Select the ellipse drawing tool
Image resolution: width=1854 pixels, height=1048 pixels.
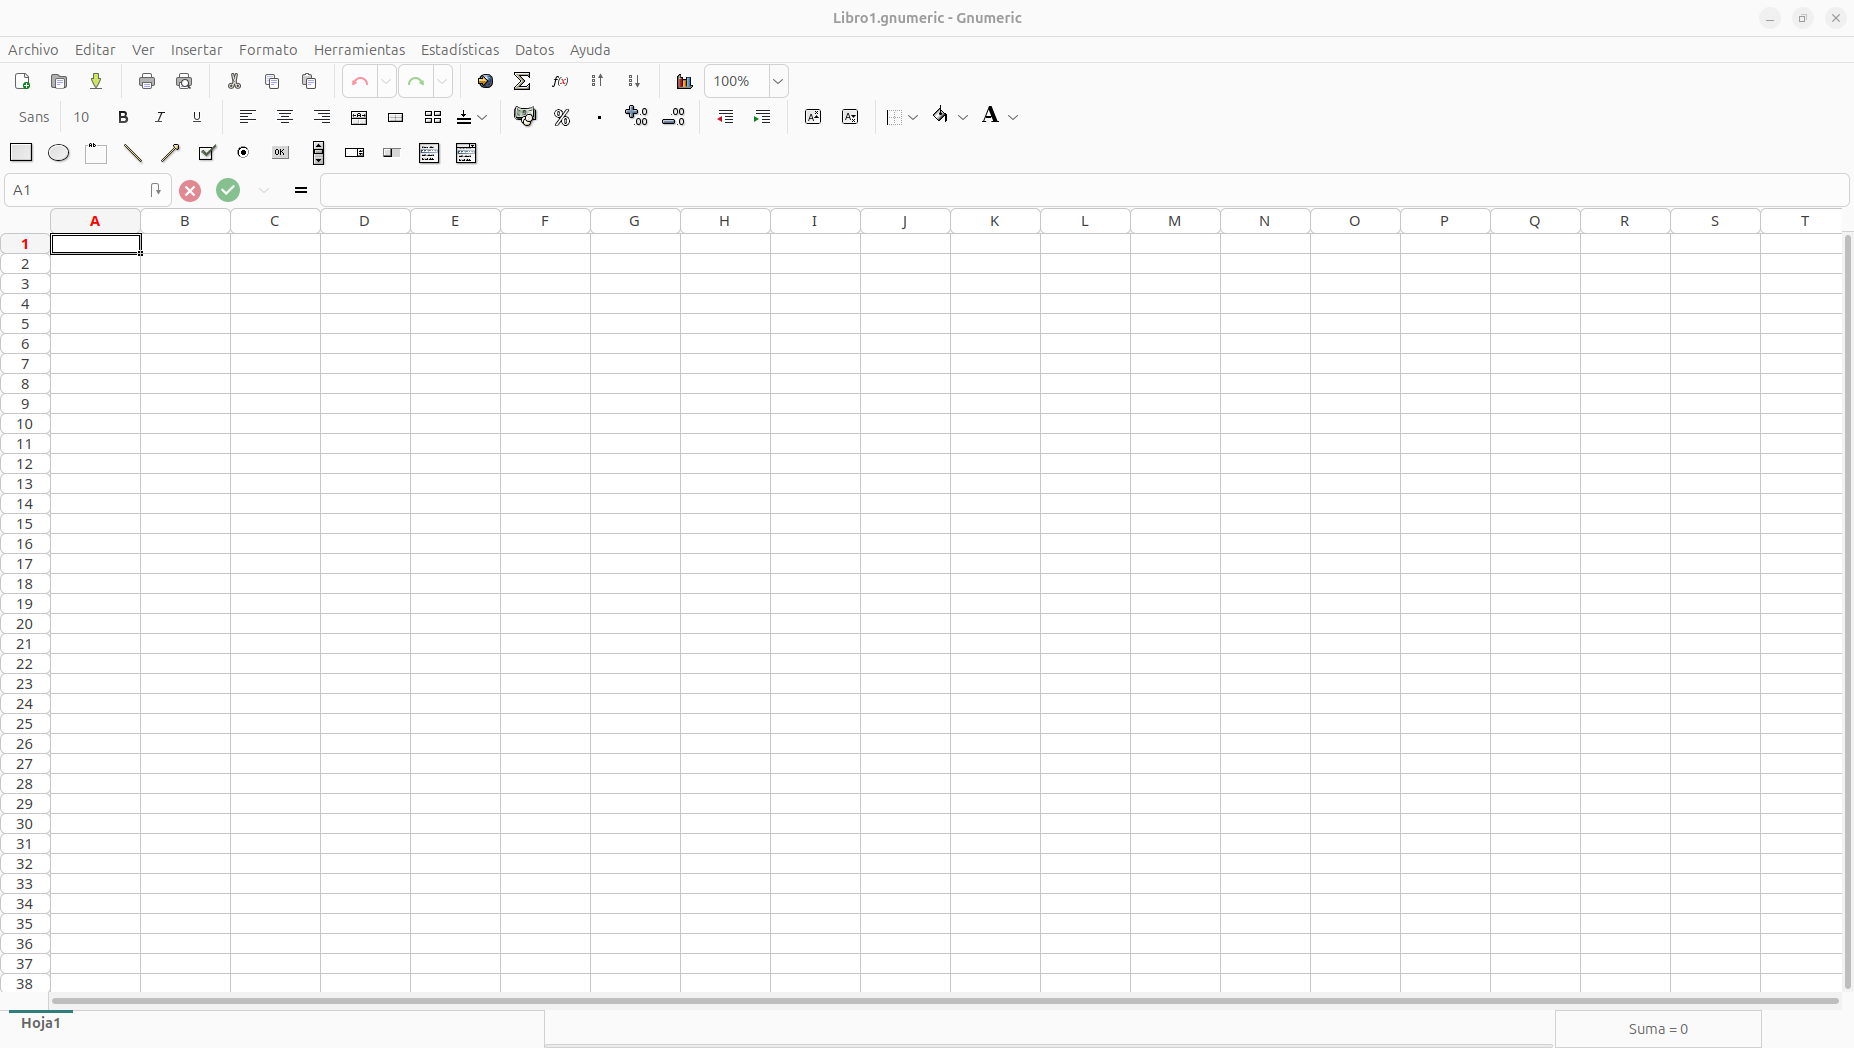(x=59, y=153)
